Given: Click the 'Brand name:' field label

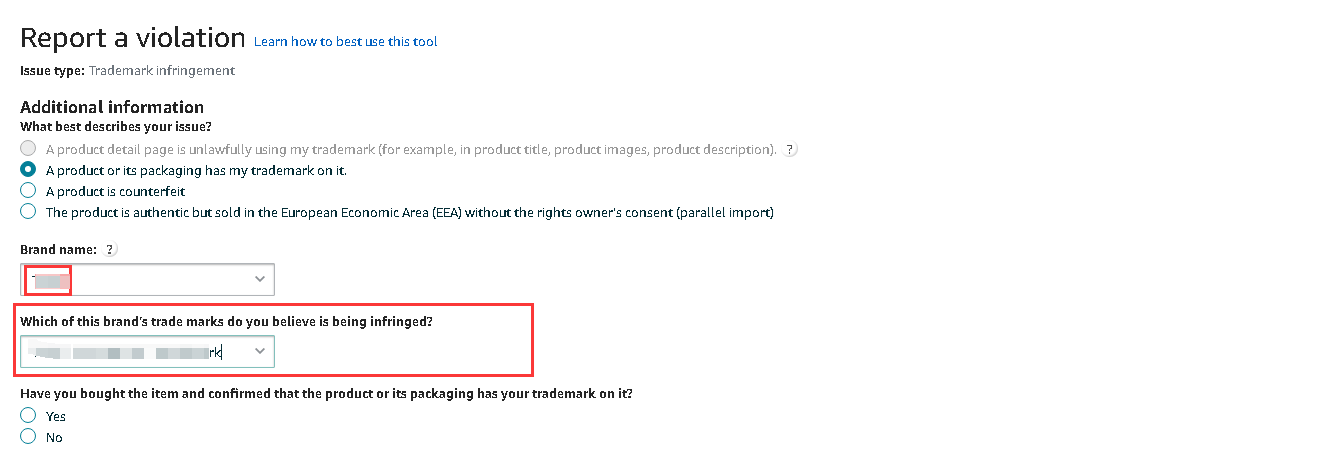Looking at the screenshot, I should click(59, 249).
